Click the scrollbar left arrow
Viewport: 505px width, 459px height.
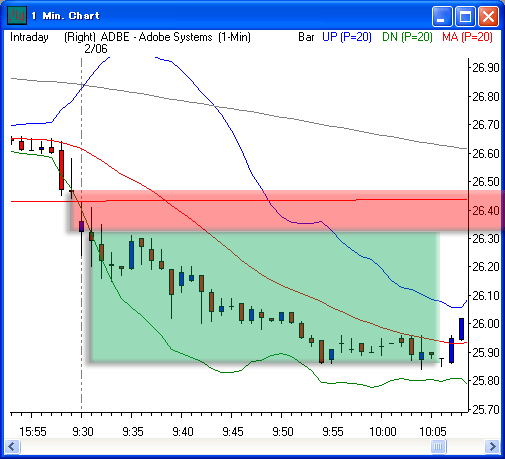pos(13,446)
